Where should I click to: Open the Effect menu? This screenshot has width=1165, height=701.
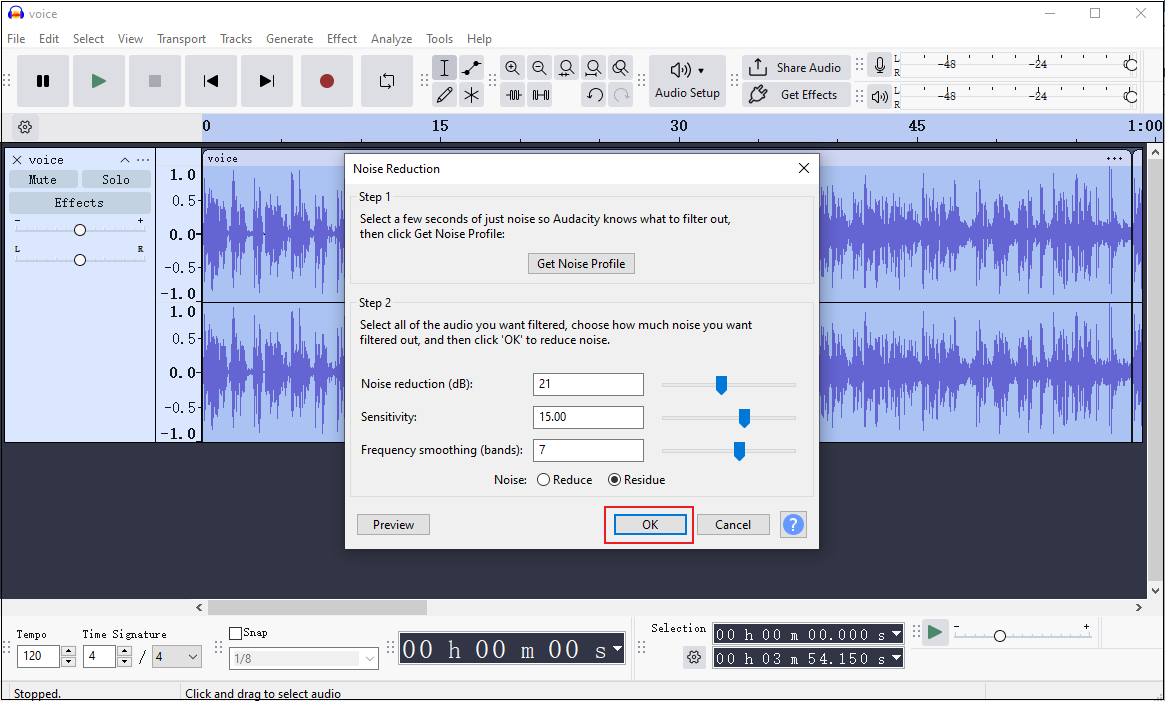[342, 38]
